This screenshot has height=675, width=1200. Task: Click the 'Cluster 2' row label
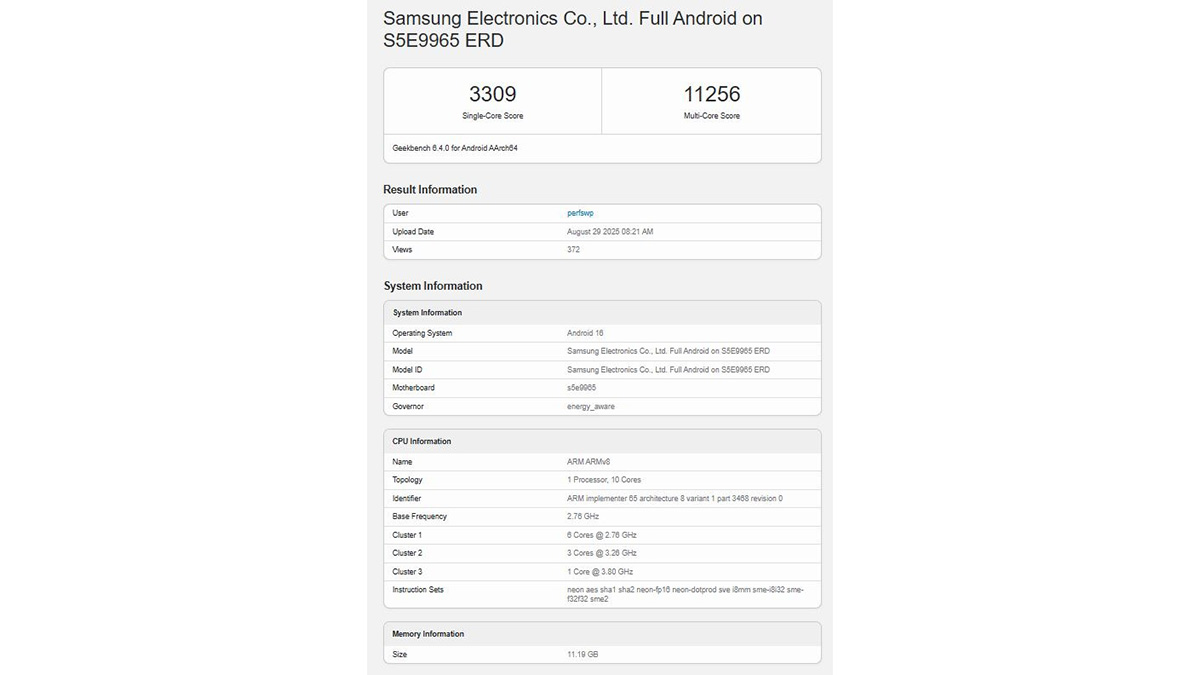coord(407,553)
